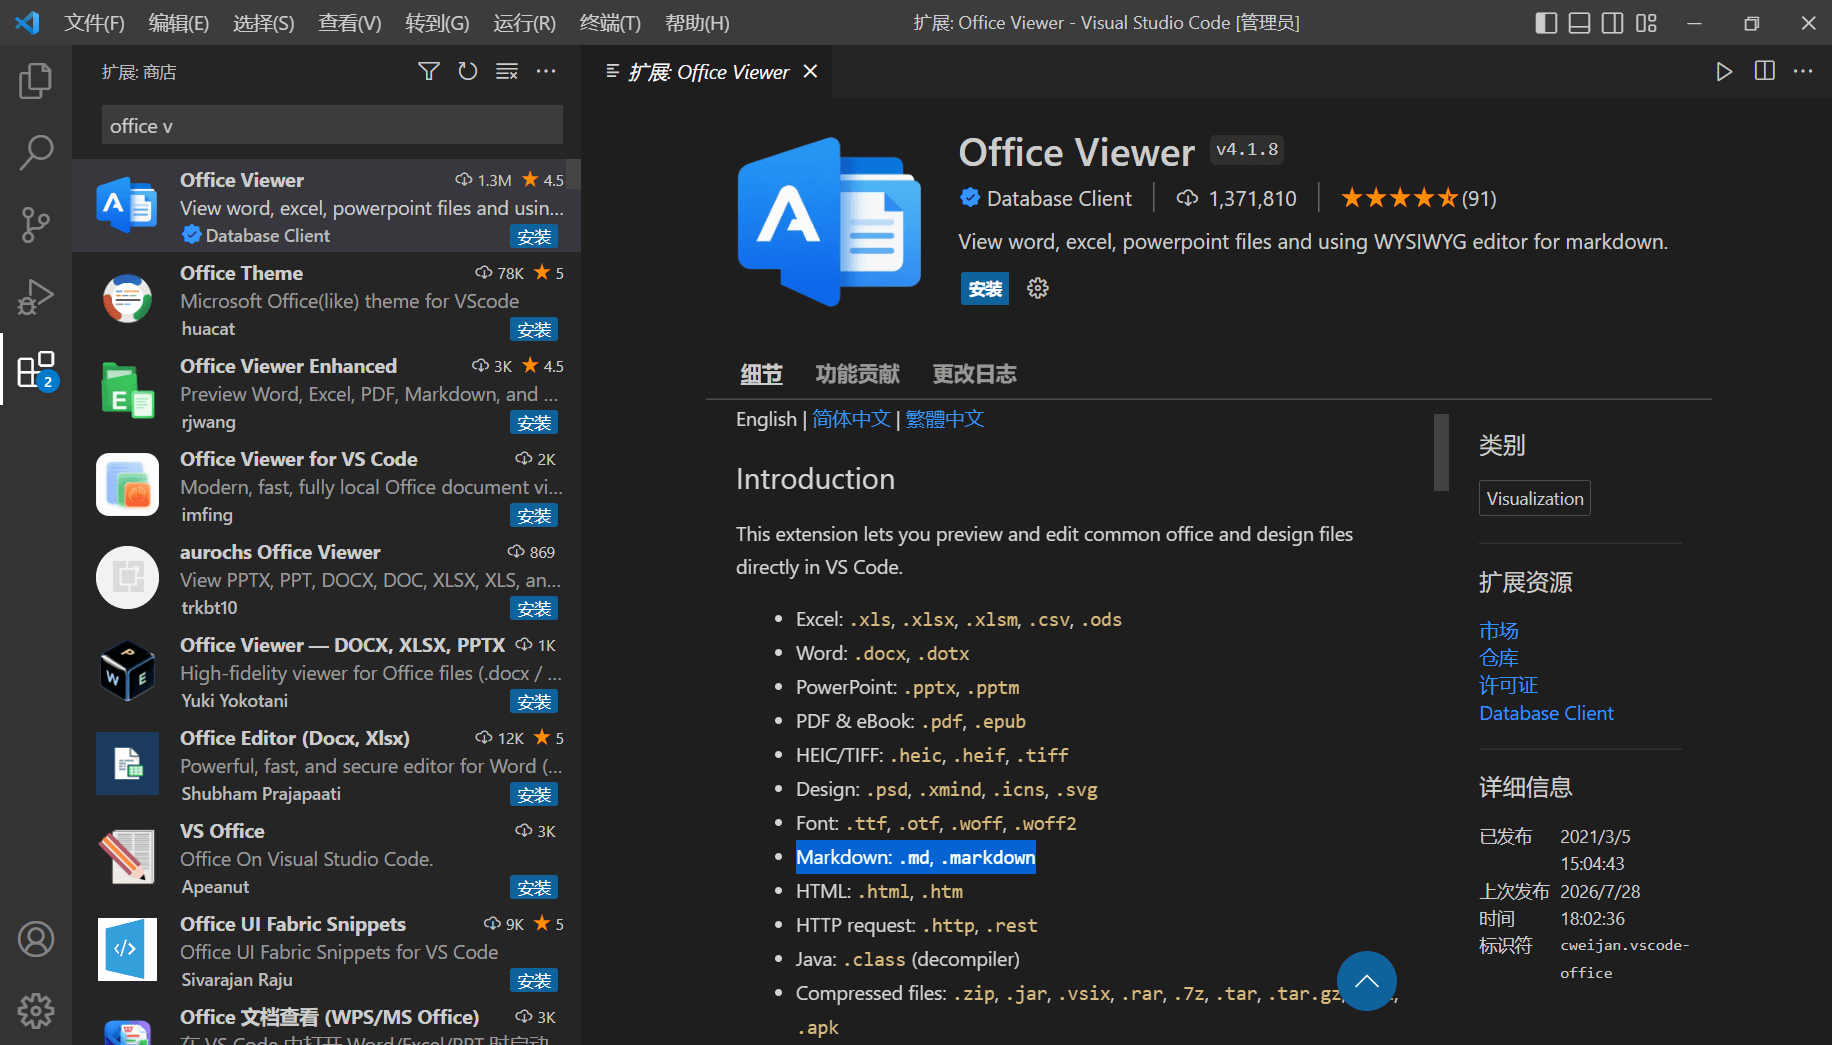1832x1045 pixels.
Task: Open the 运行(R) menu
Action: [x=524, y=22]
